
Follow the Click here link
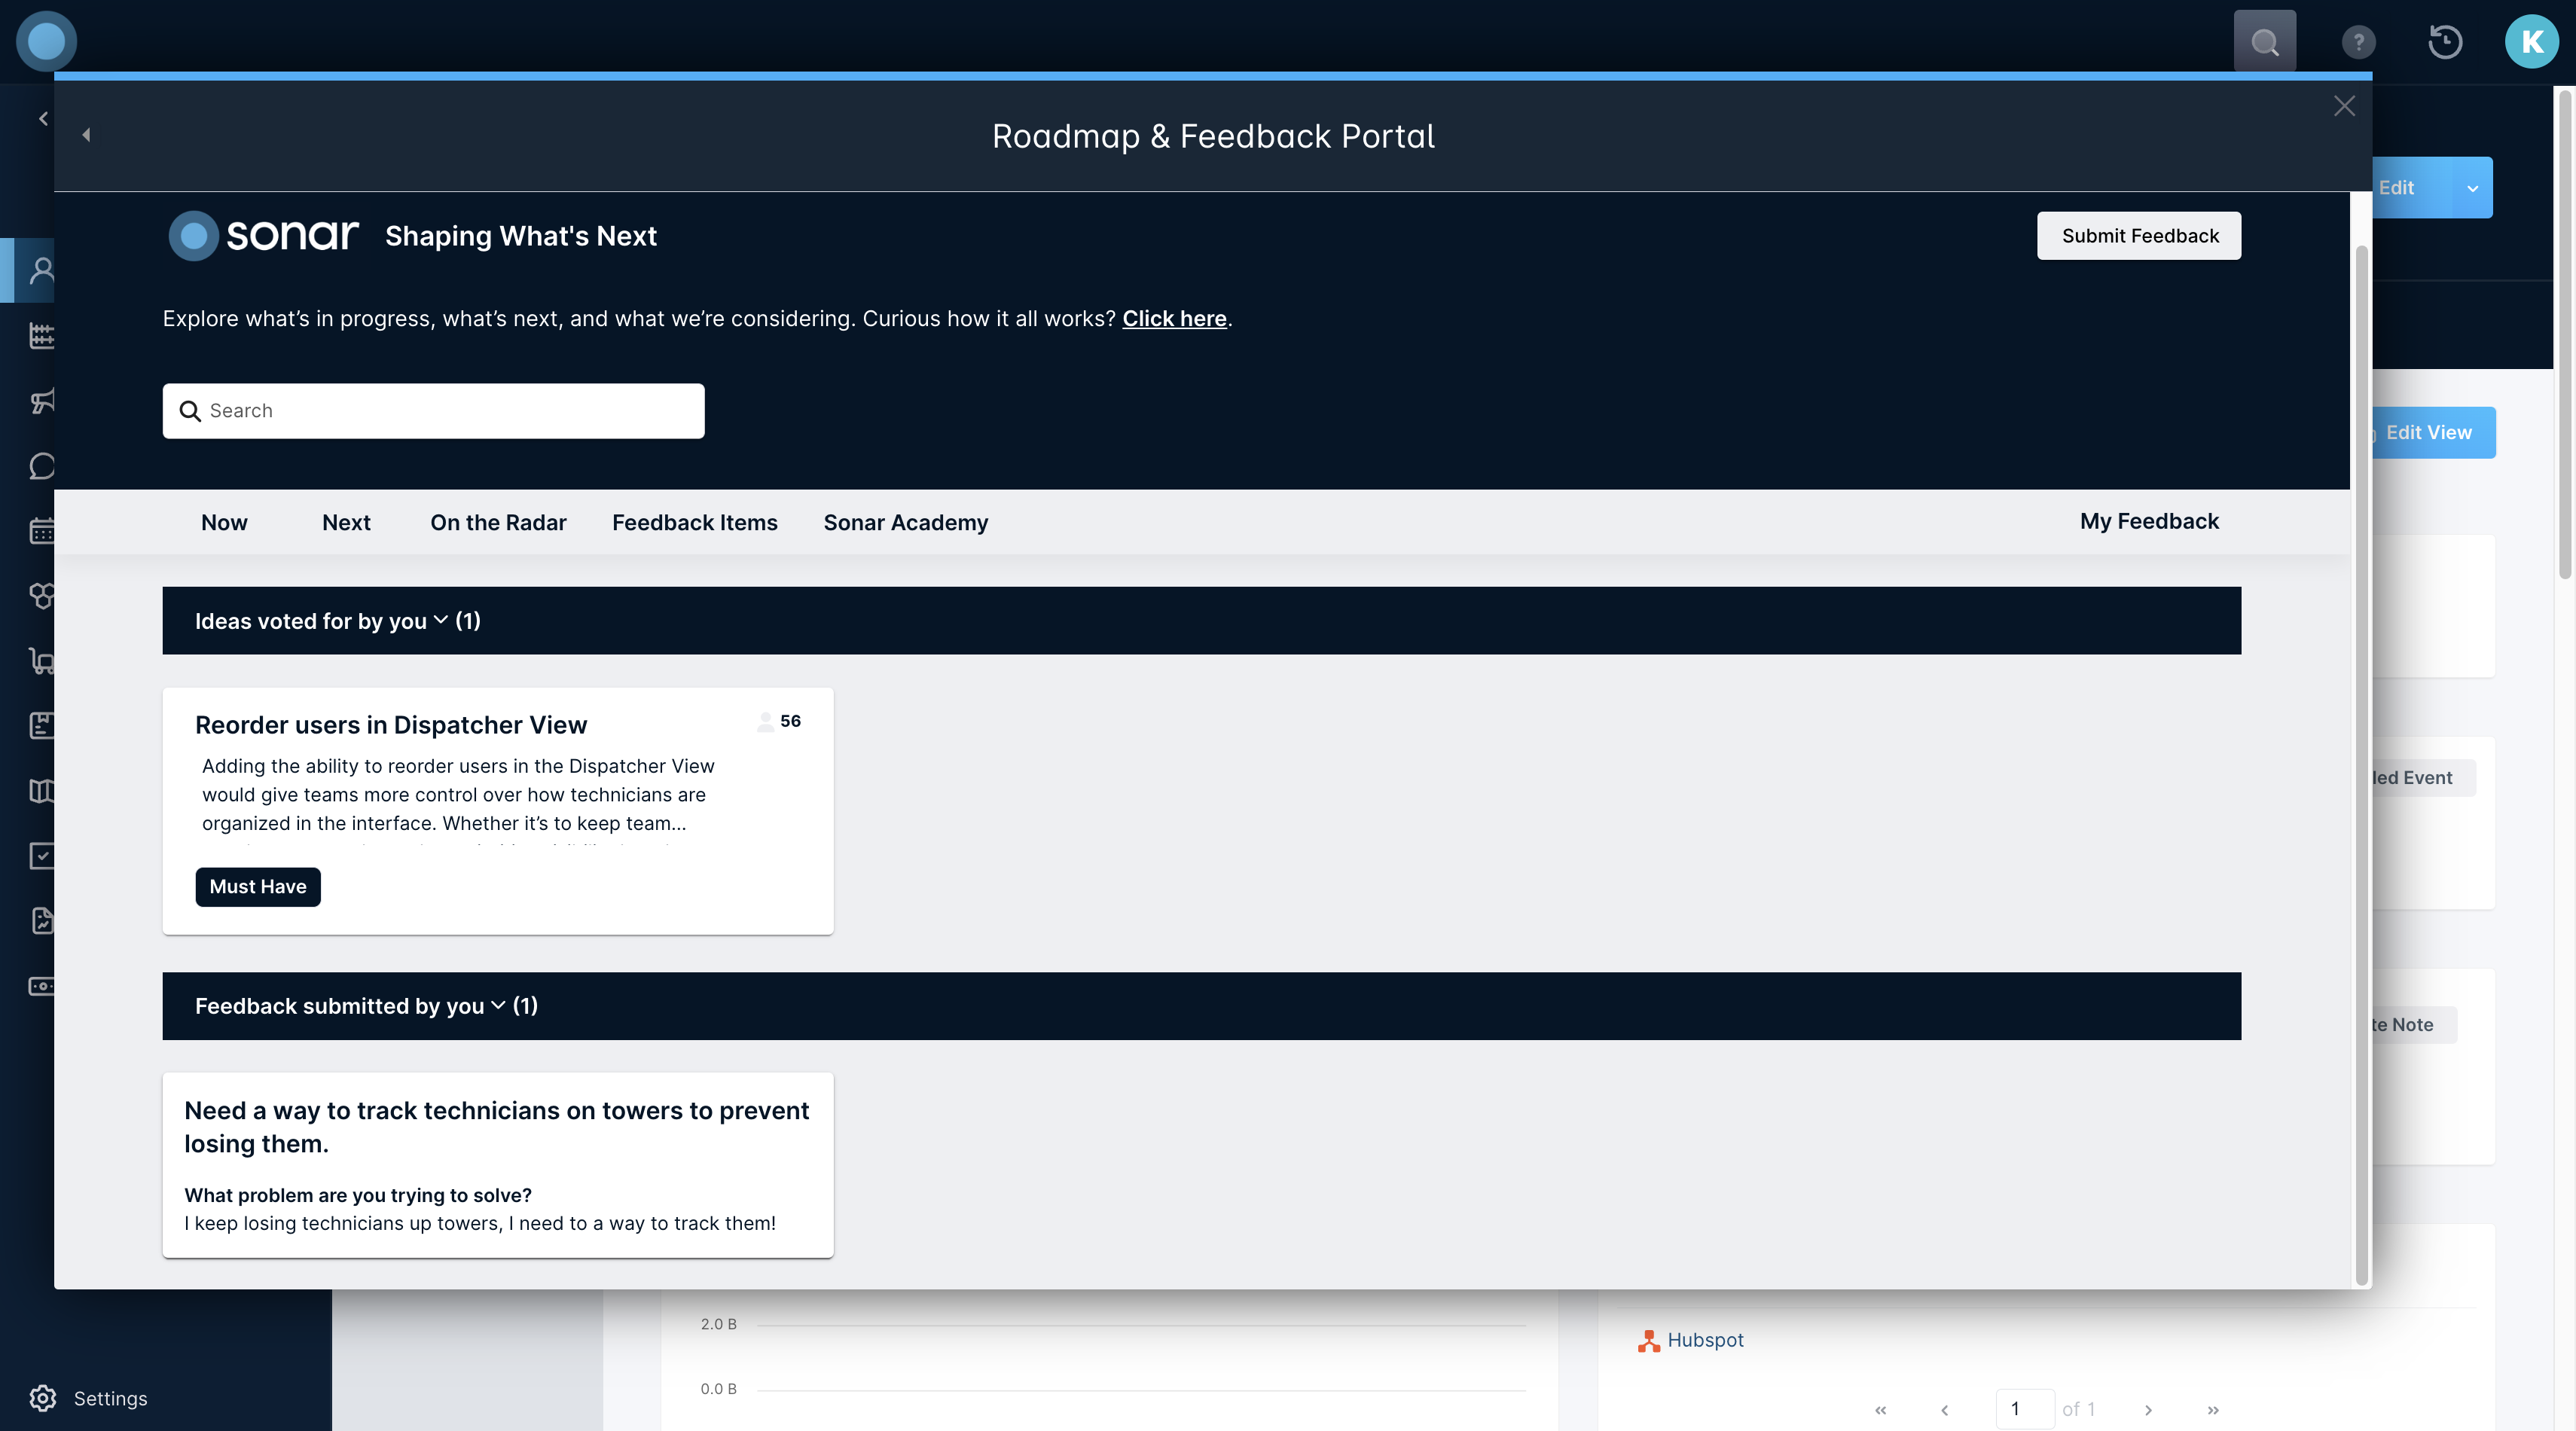1174,319
